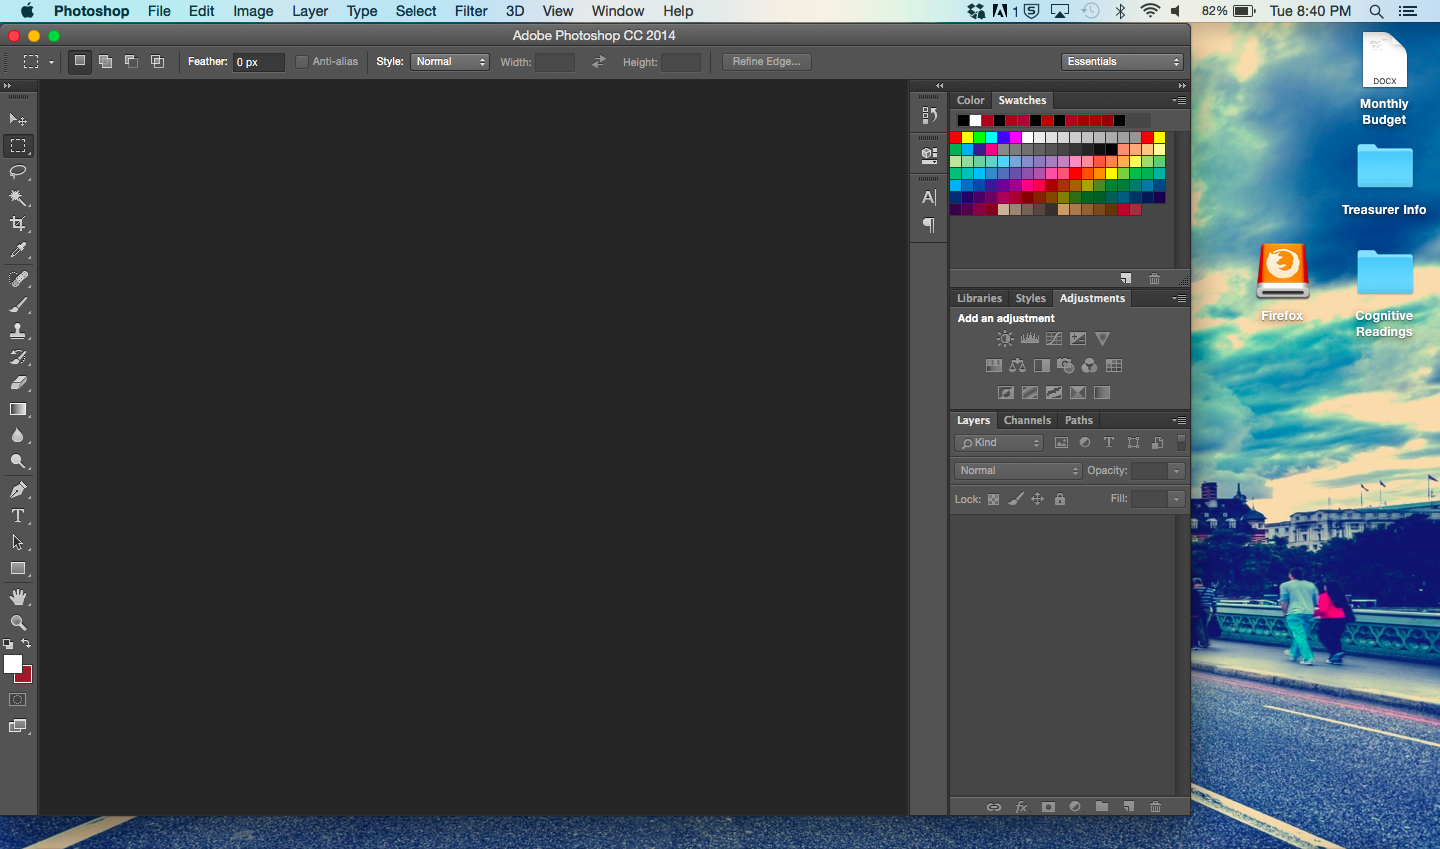Click the Layers panel trash icon

[x=1155, y=807]
